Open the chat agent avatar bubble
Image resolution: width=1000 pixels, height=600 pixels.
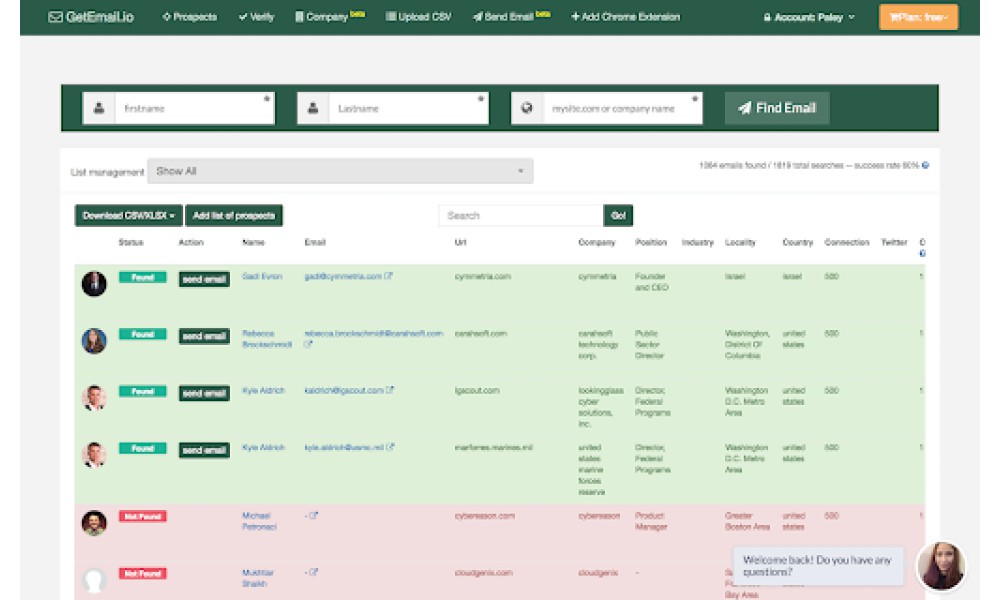[941, 566]
